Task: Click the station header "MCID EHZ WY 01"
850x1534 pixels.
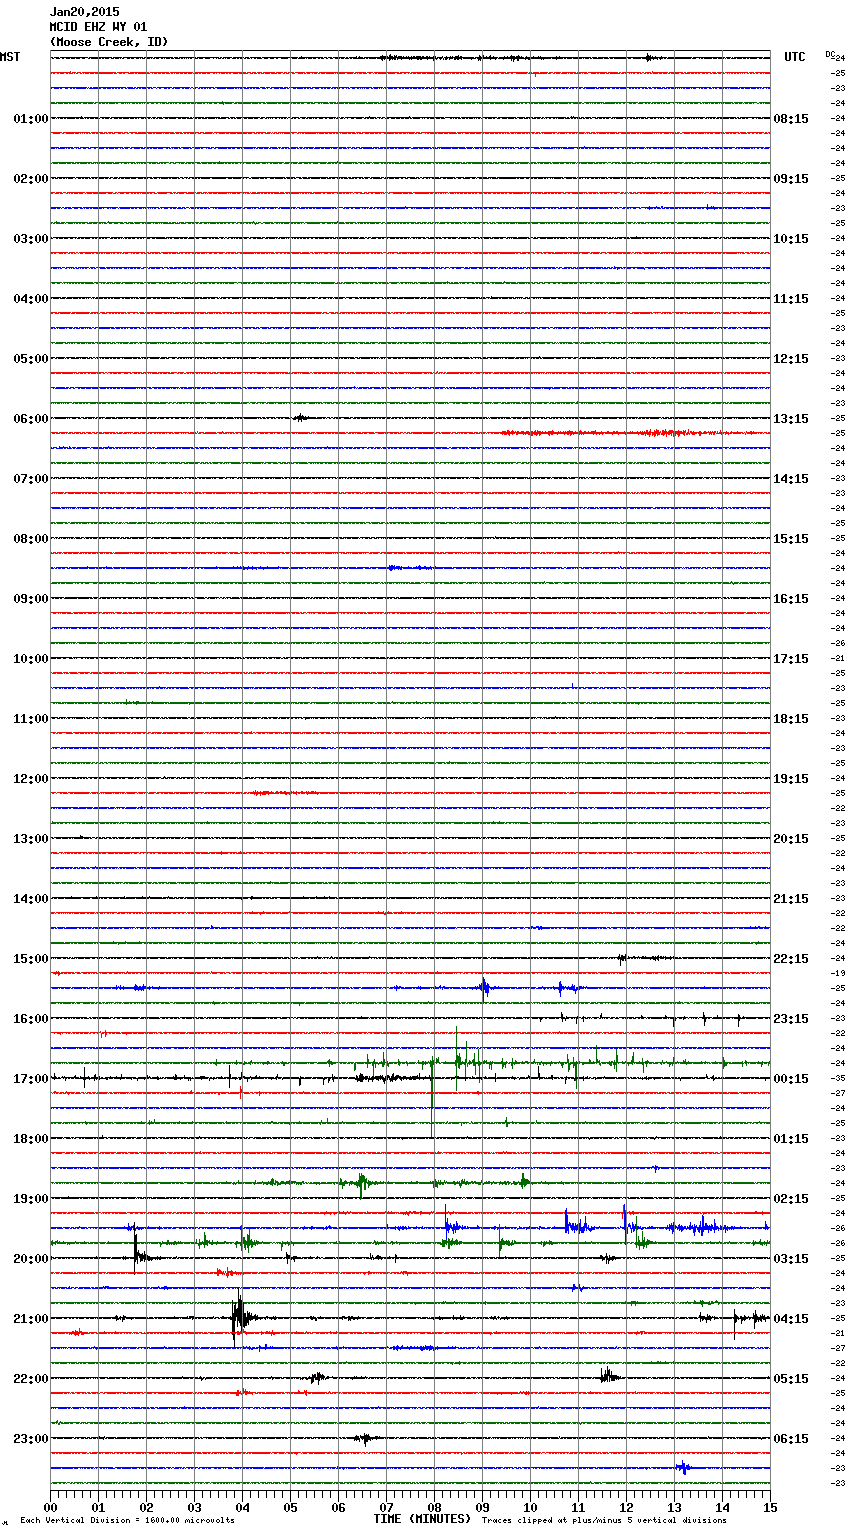Action: click(x=98, y=27)
